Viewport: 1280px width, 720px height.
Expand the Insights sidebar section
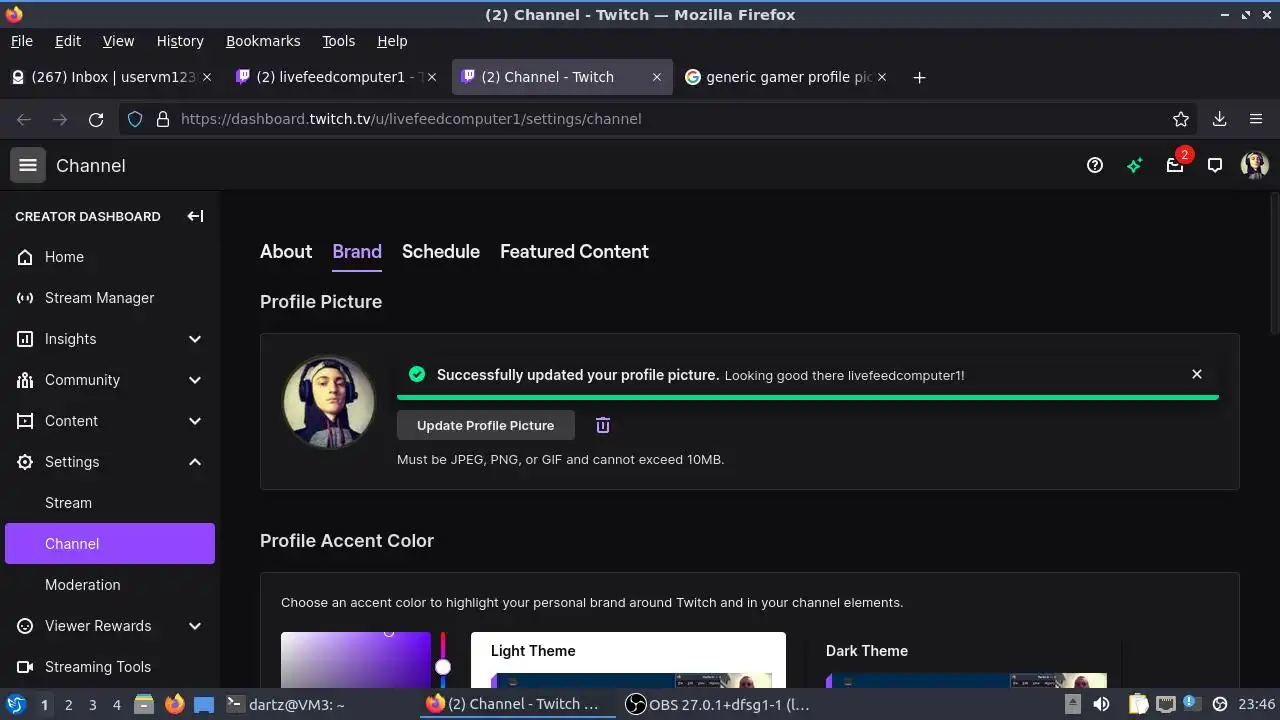coord(110,339)
